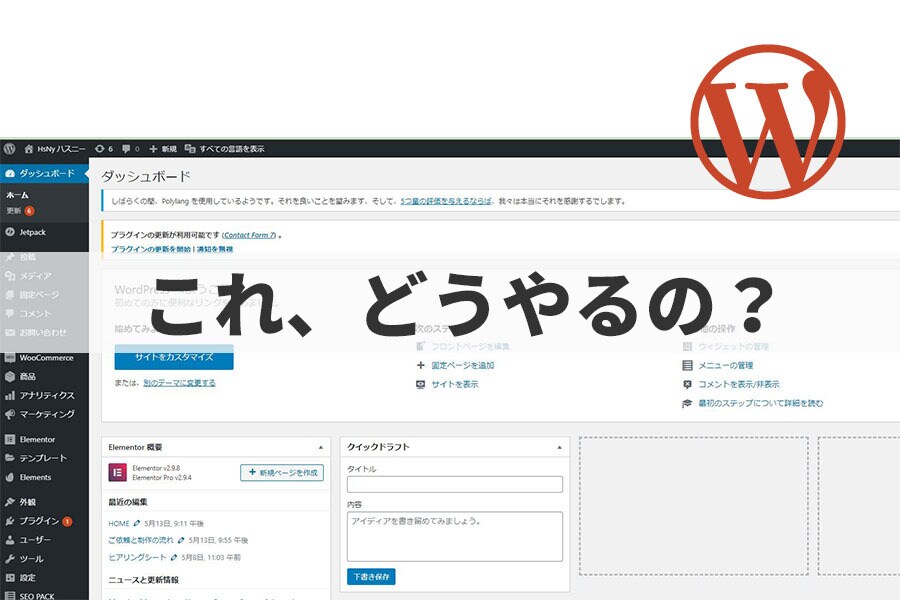Open テンプレート templates menu
This screenshot has height=600, width=900.
(x=44, y=458)
